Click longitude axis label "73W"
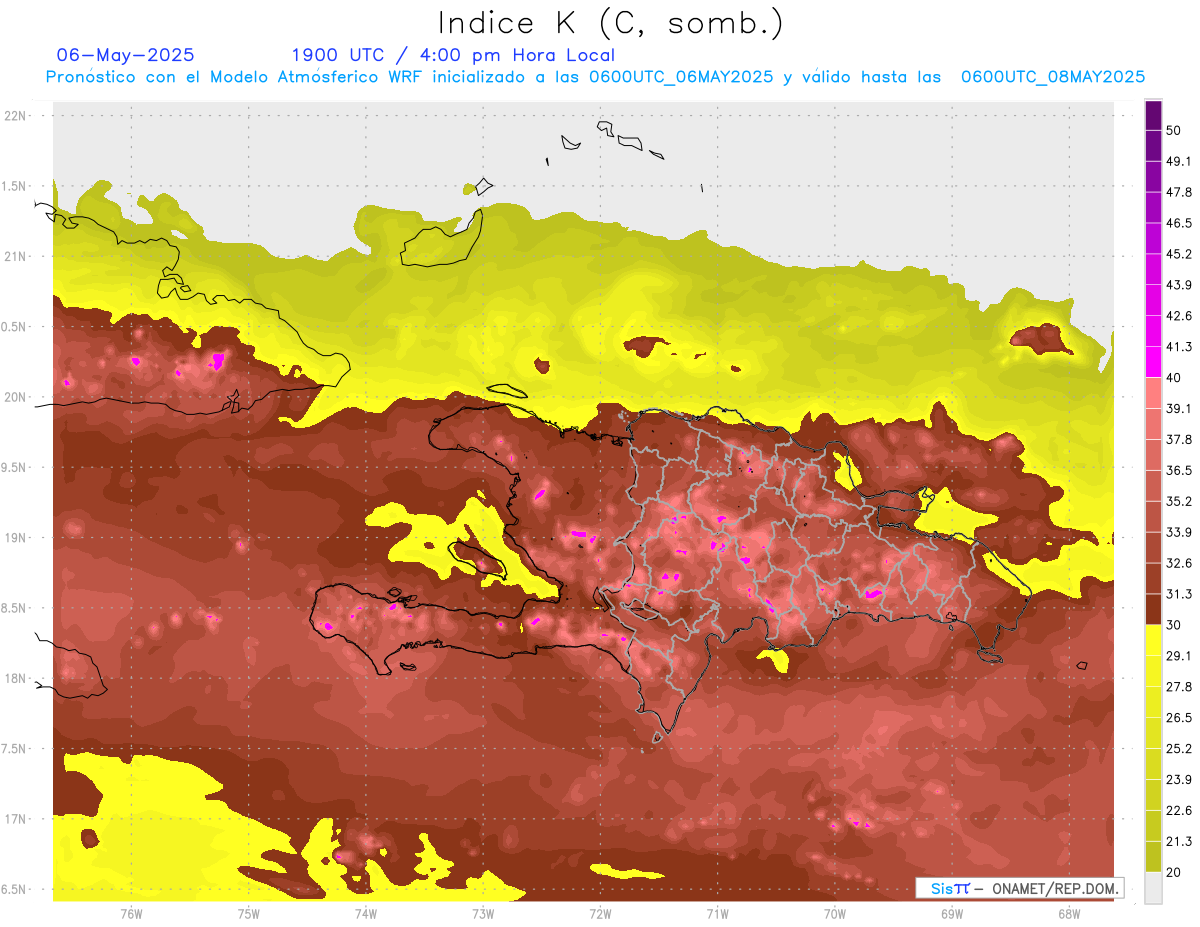 [x=483, y=913]
